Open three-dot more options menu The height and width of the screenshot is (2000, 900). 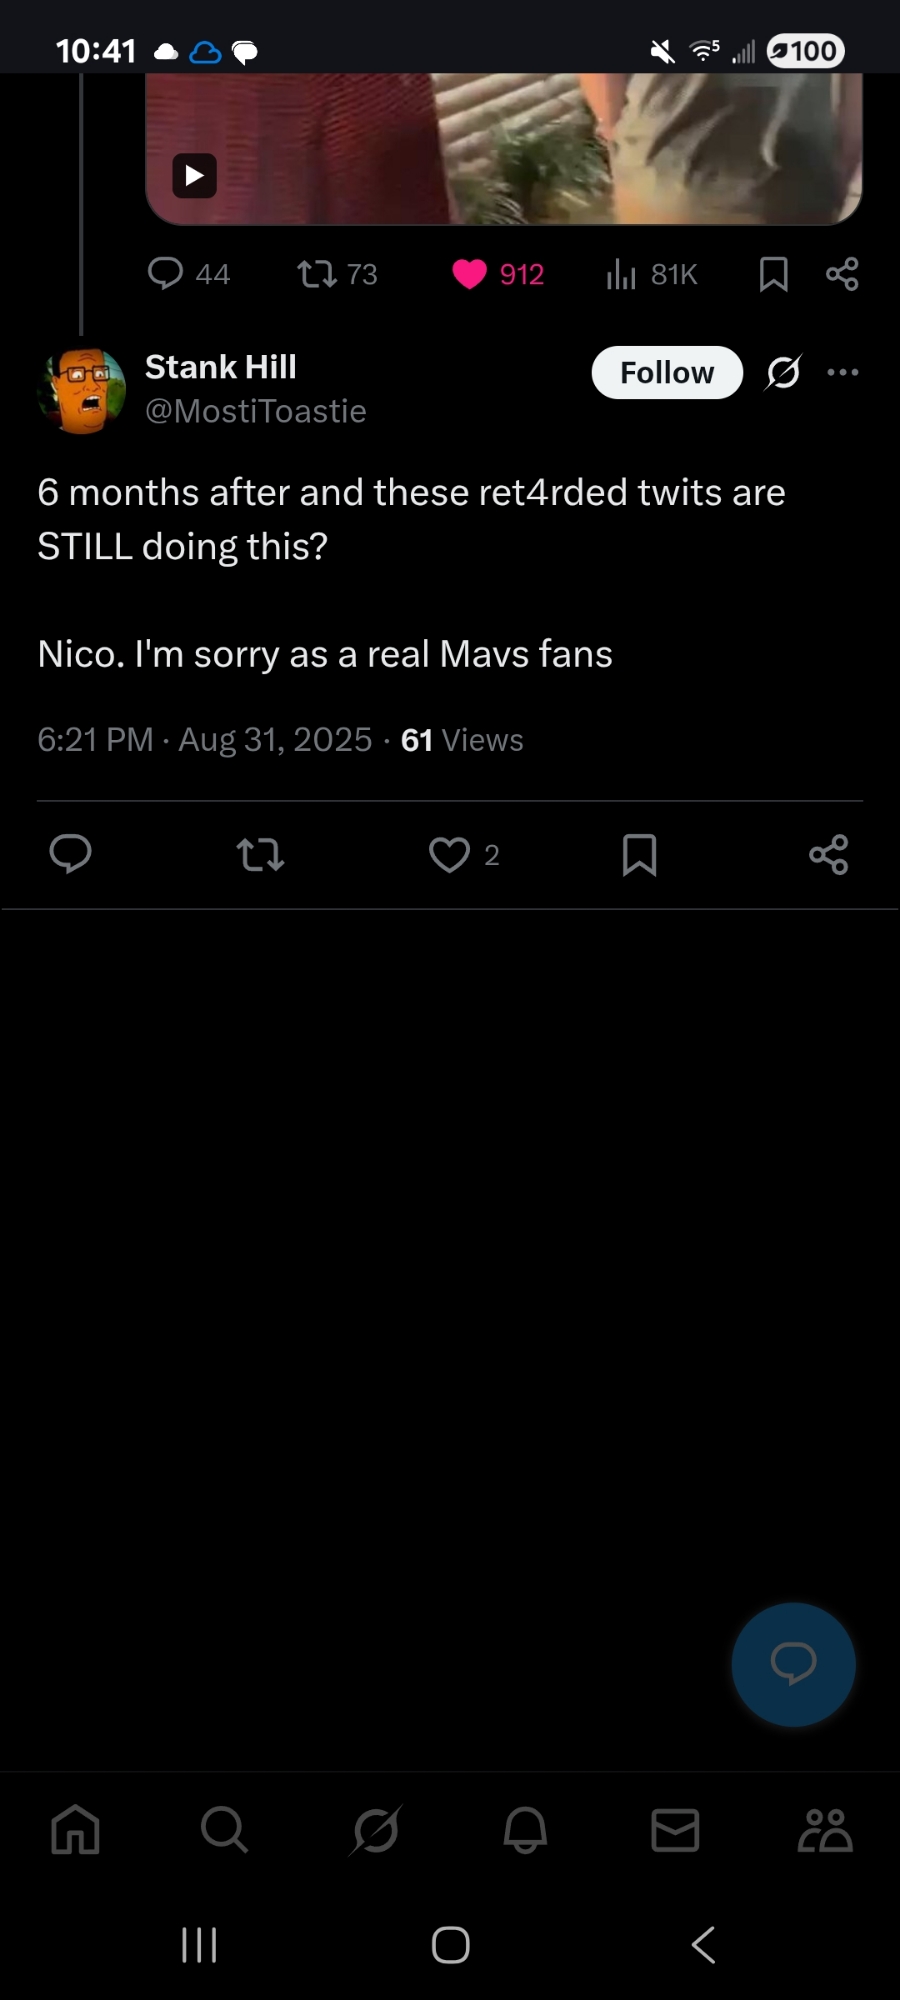point(843,372)
